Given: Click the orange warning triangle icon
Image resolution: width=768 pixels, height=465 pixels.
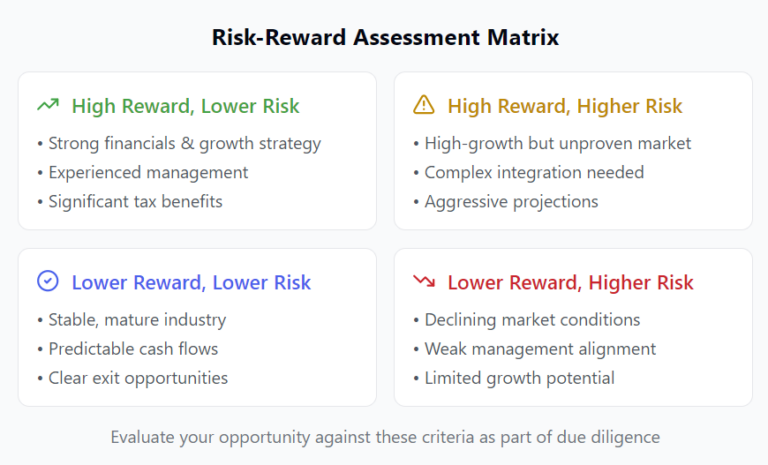Looking at the screenshot, I should coord(424,105).
